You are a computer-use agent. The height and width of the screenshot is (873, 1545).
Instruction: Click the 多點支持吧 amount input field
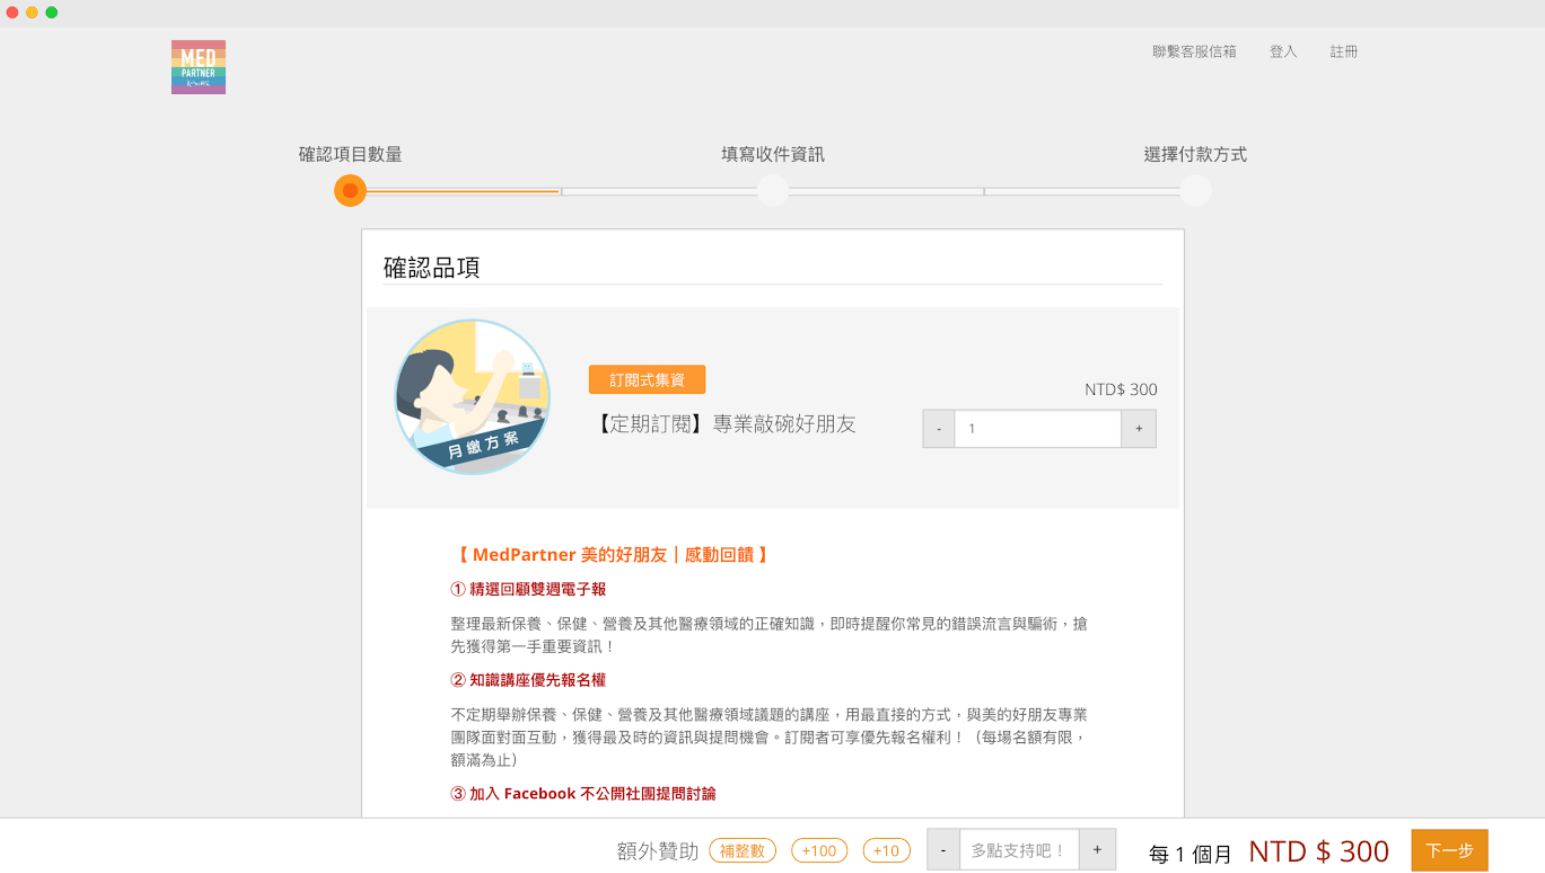pyautogui.click(x=1019, y=850)
